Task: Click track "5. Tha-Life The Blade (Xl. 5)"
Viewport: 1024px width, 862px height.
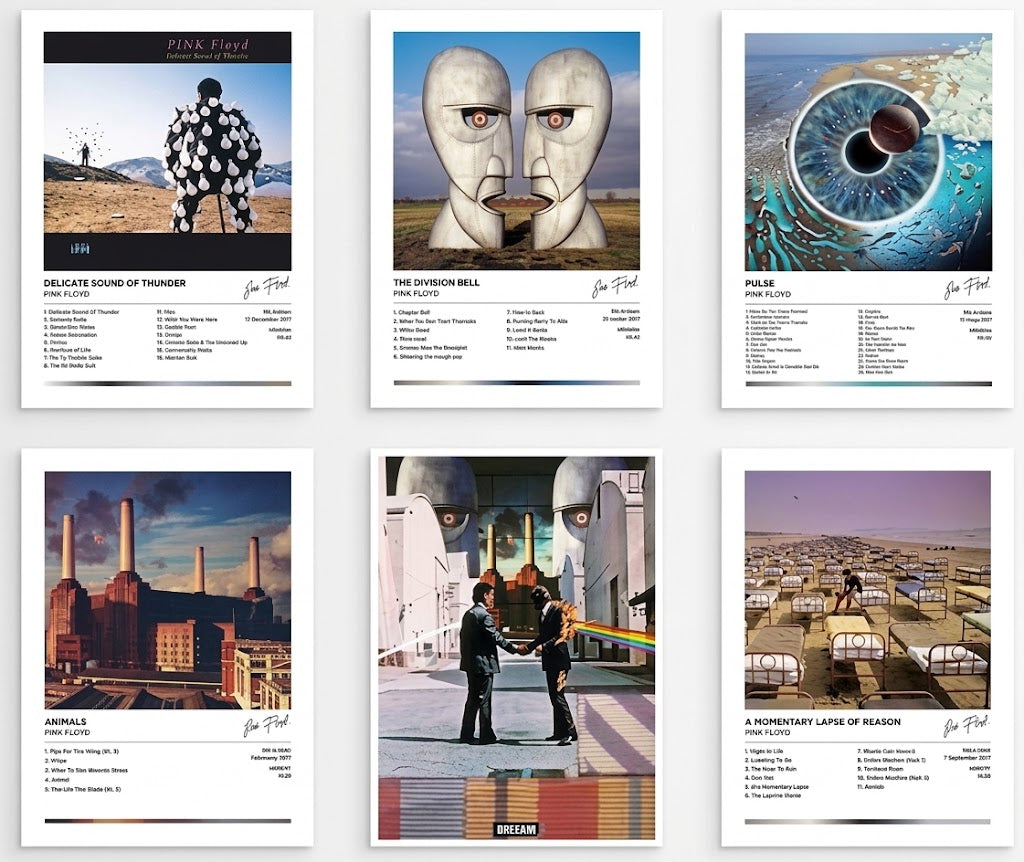Action: (x=82, y=790)
